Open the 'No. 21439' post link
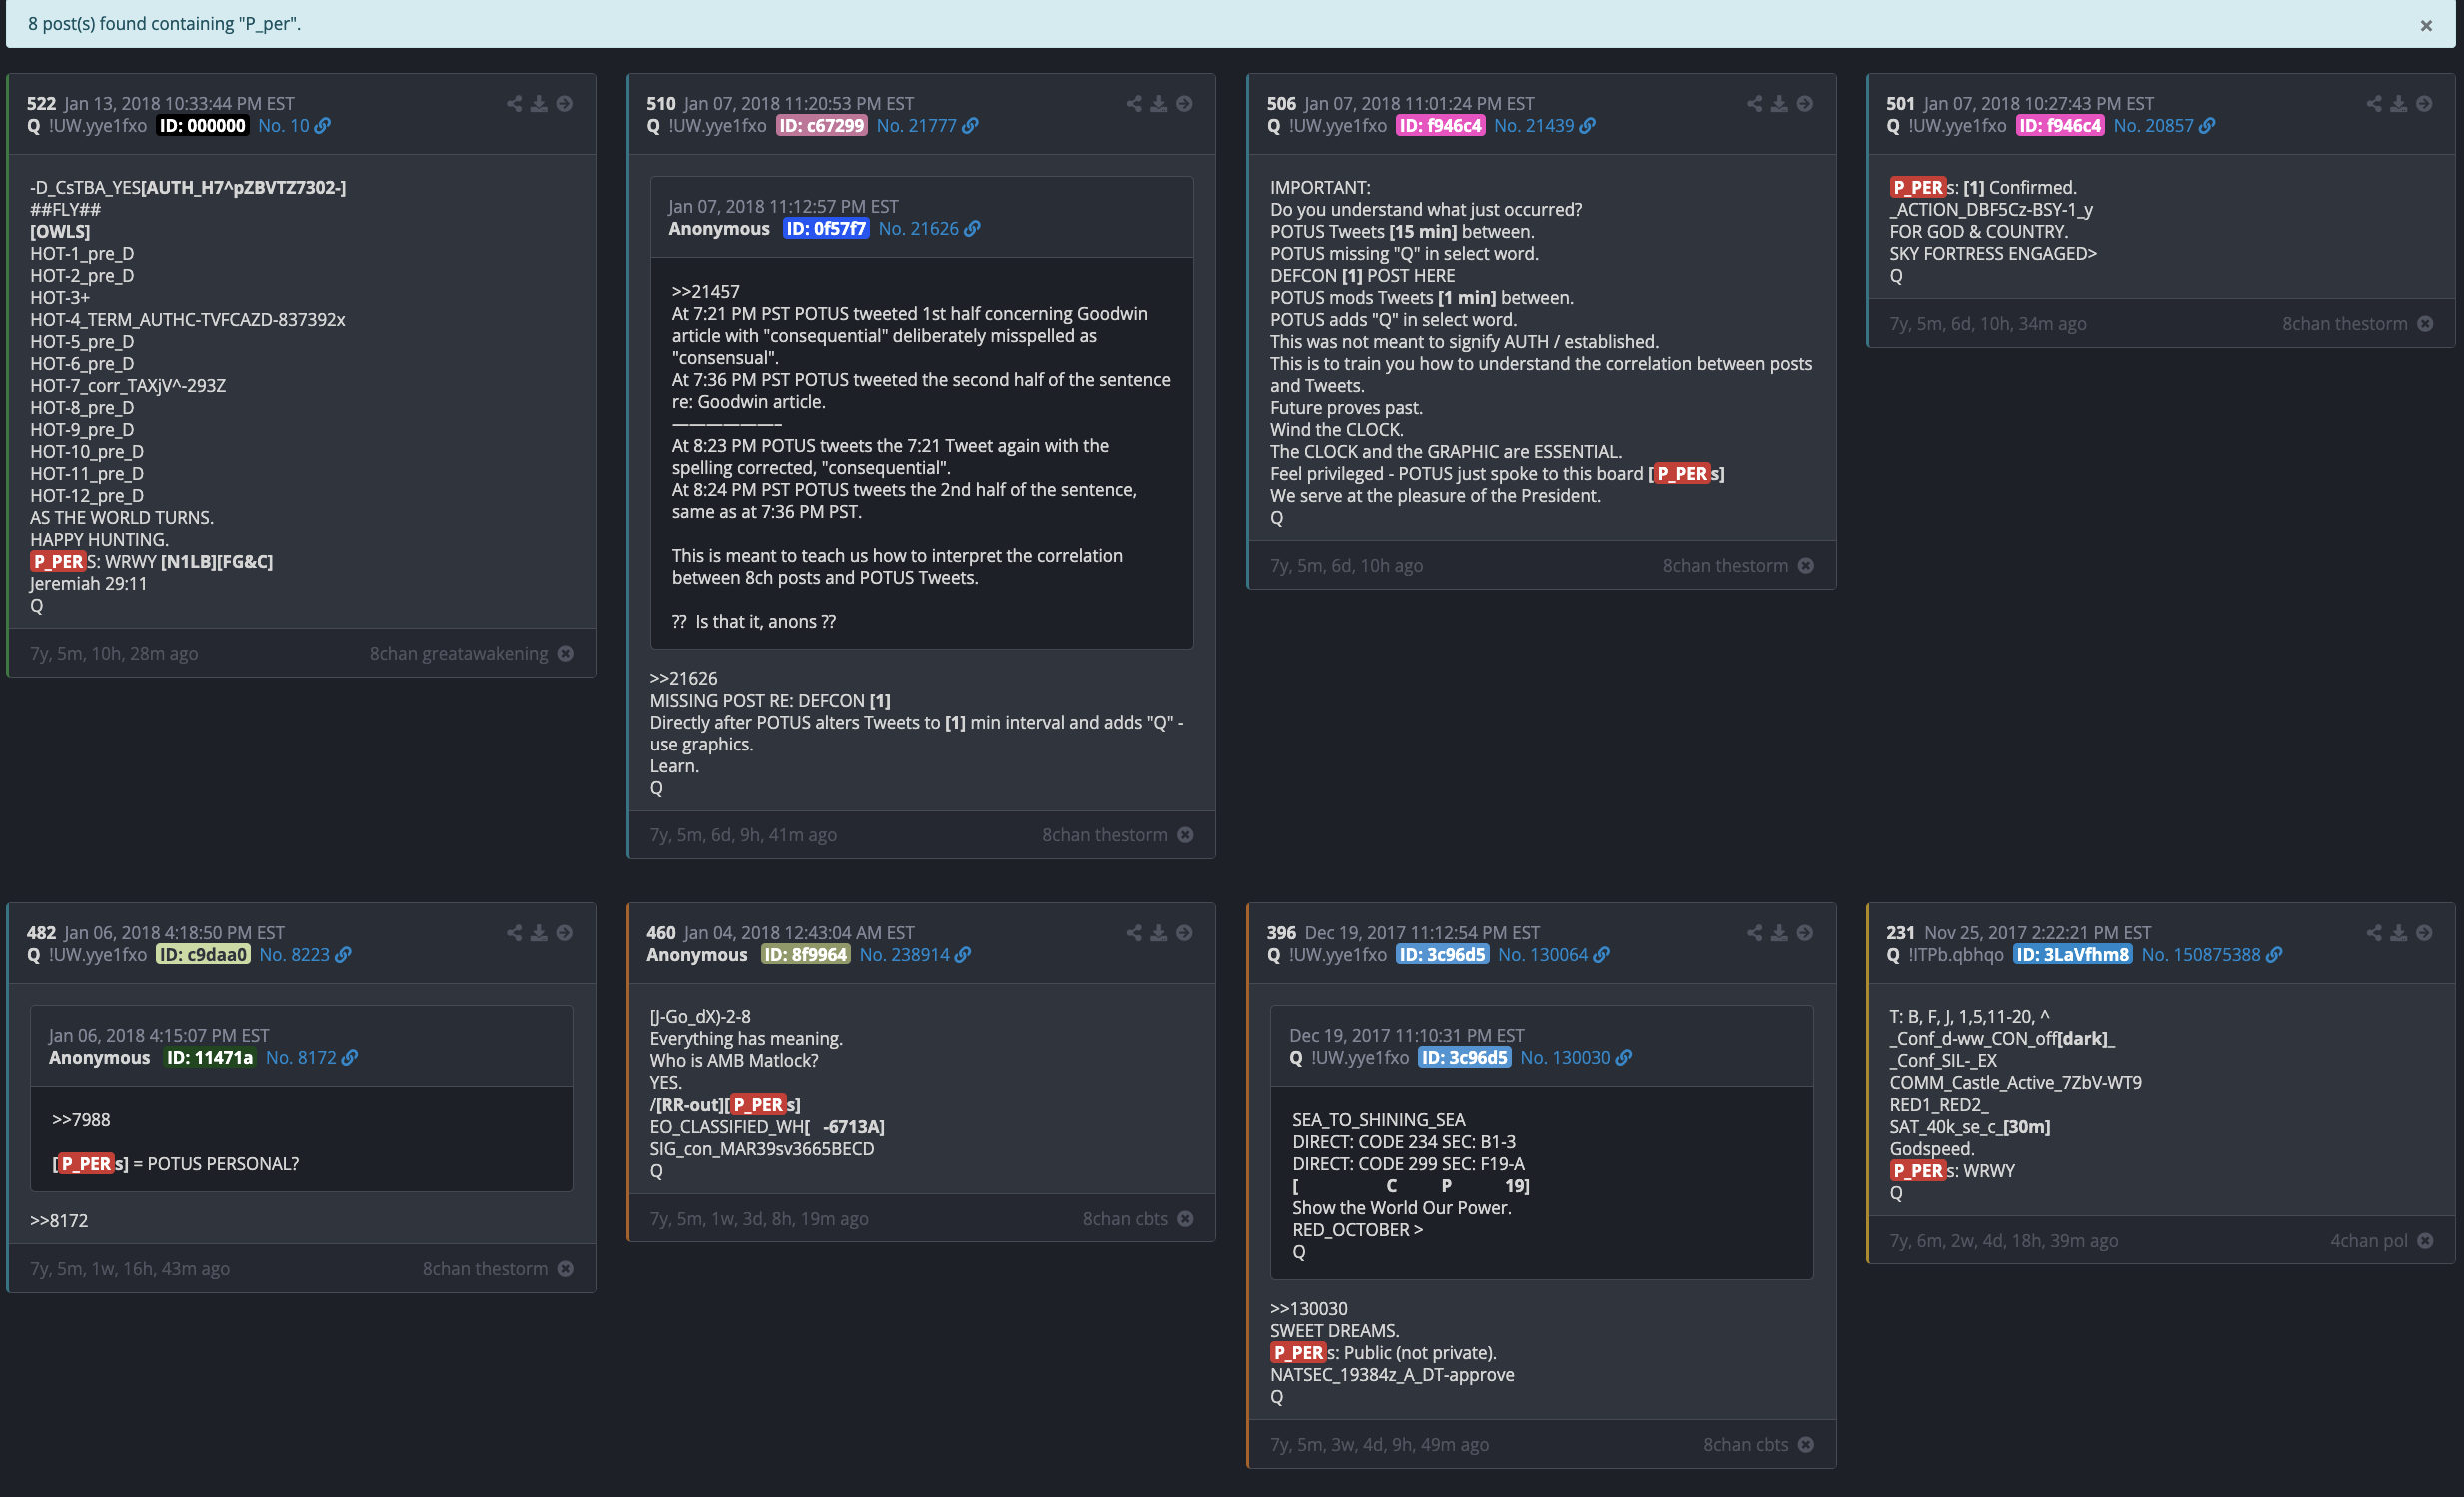 [1544, 126]
